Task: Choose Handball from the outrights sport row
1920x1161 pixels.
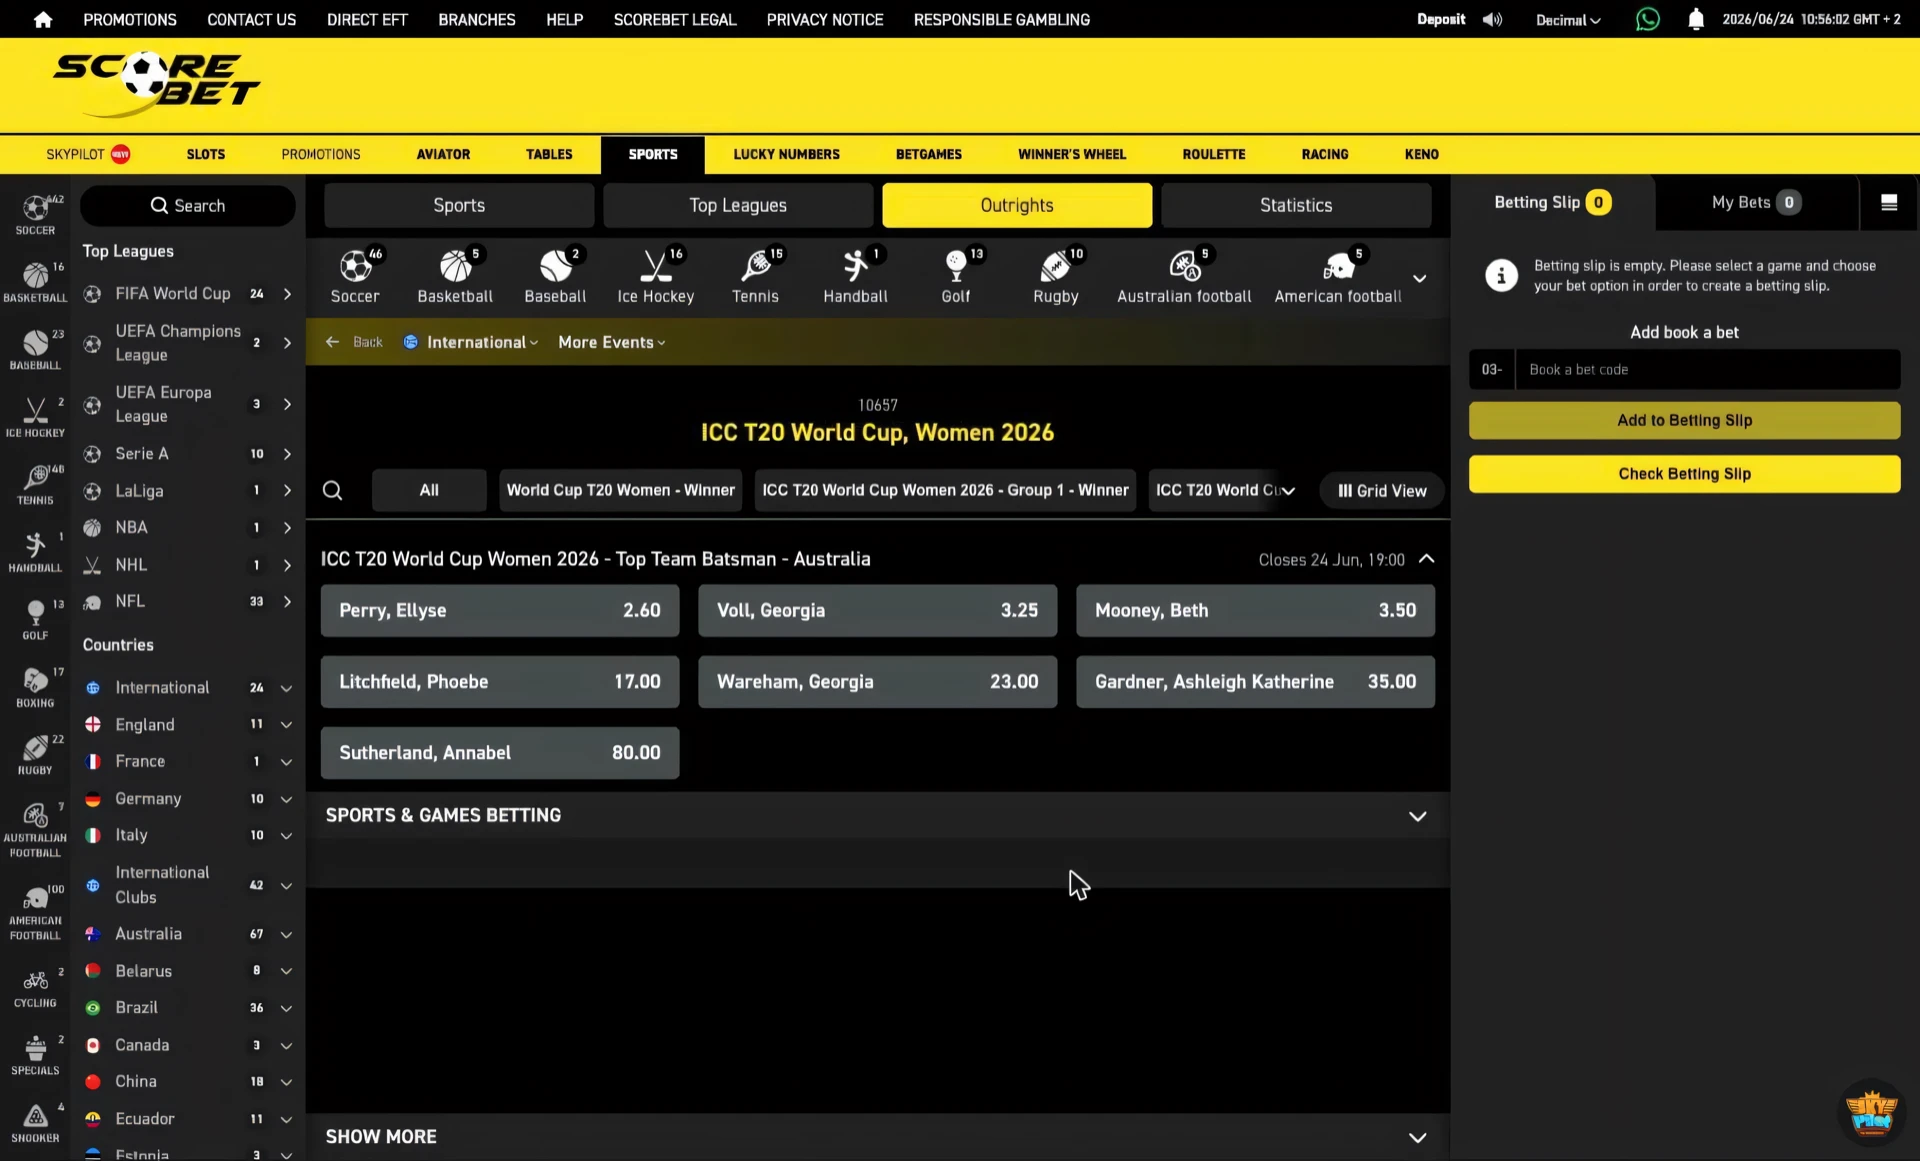Action: pyautogui.click(x=855, y=277)
